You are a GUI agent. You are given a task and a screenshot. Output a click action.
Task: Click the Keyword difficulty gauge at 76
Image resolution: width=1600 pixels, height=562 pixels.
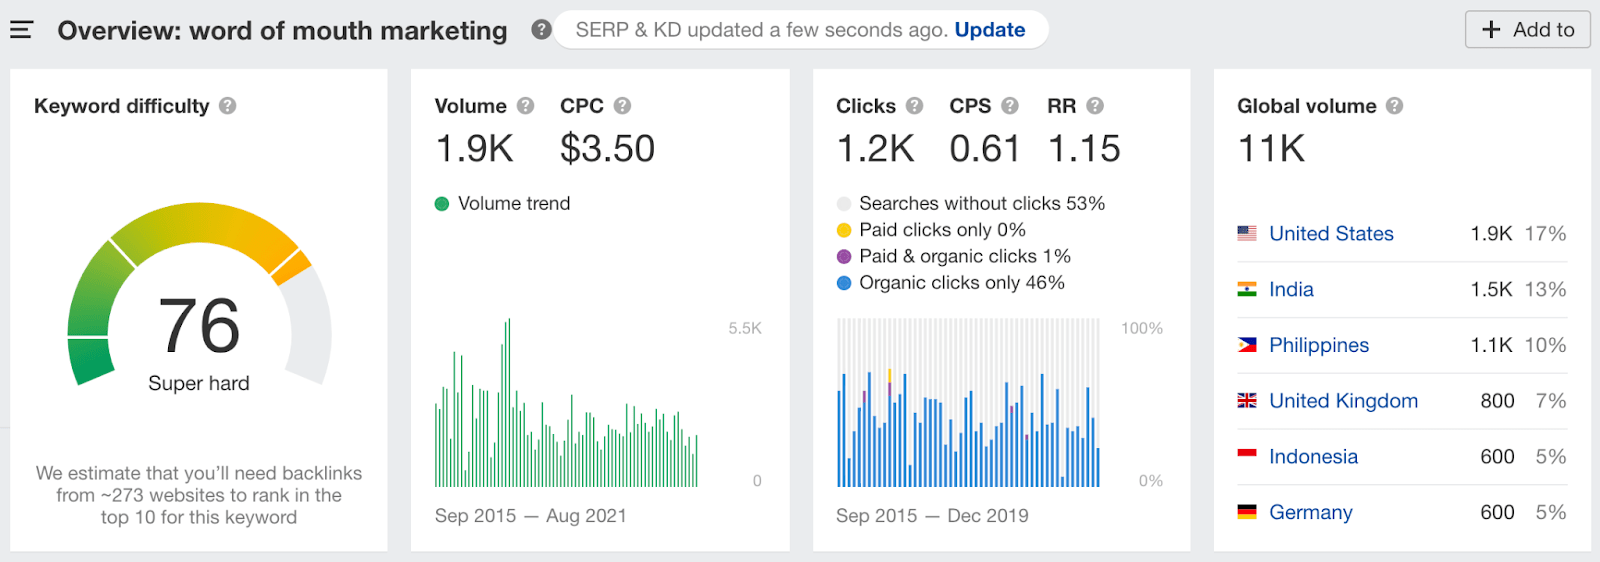pos(199,325)
